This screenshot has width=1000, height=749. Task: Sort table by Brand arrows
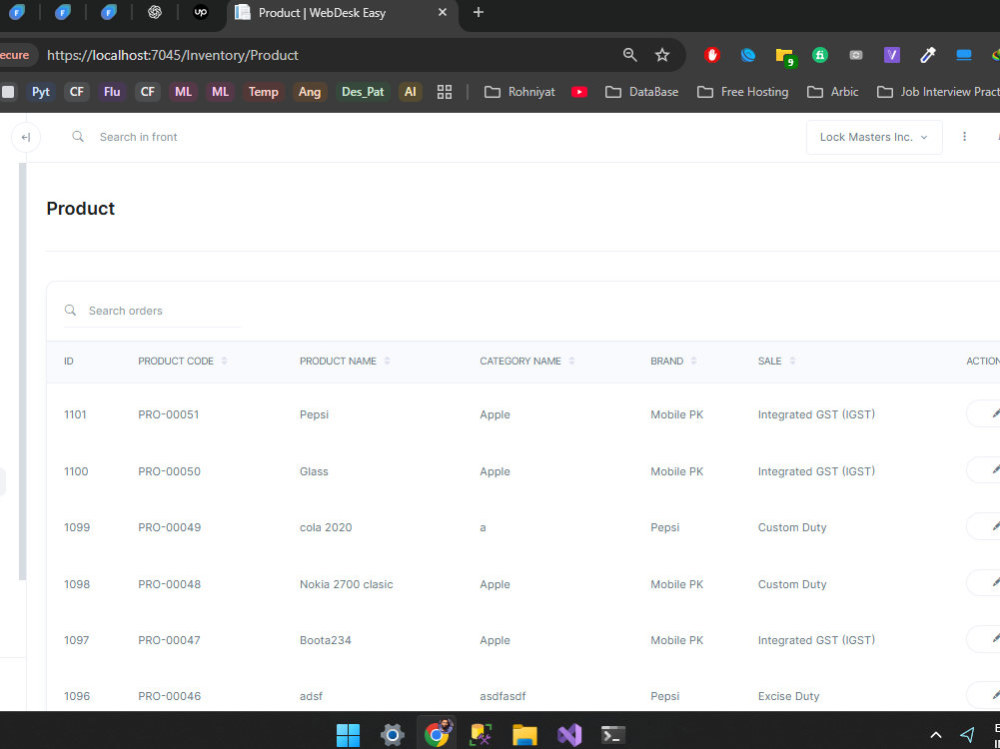point(693,361)
